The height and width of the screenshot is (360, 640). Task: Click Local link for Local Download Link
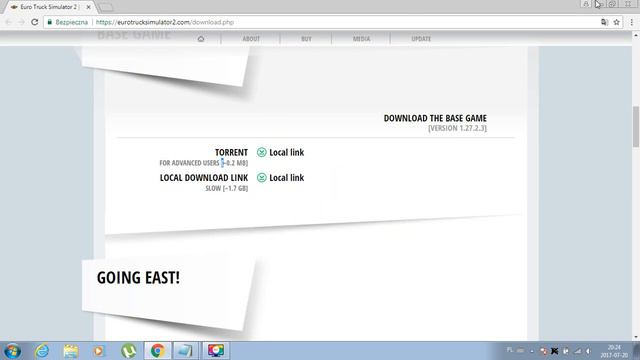(x=287, y=178)
